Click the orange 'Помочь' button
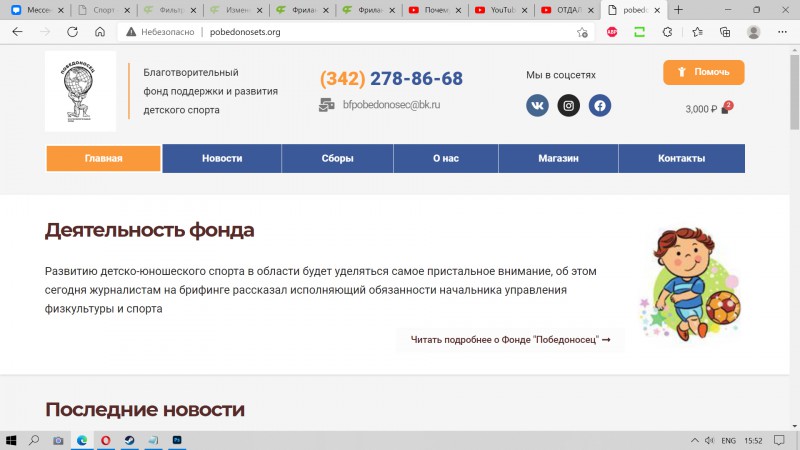 pos(704,72)
